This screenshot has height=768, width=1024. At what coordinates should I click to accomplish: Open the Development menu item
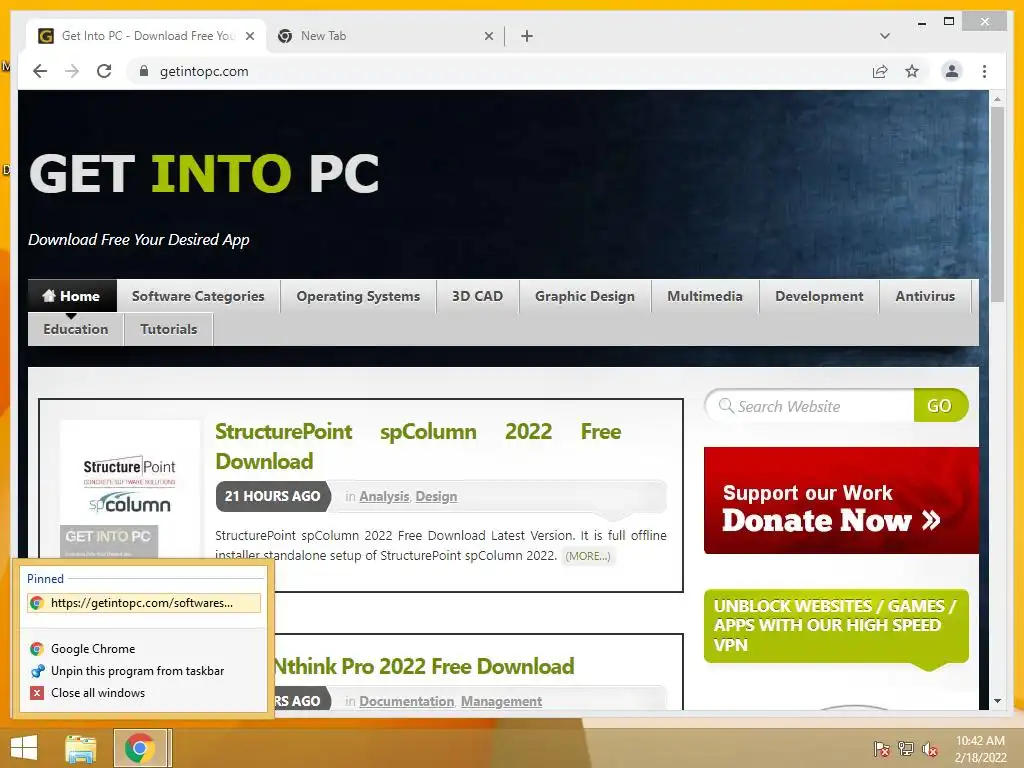point(819,296)
